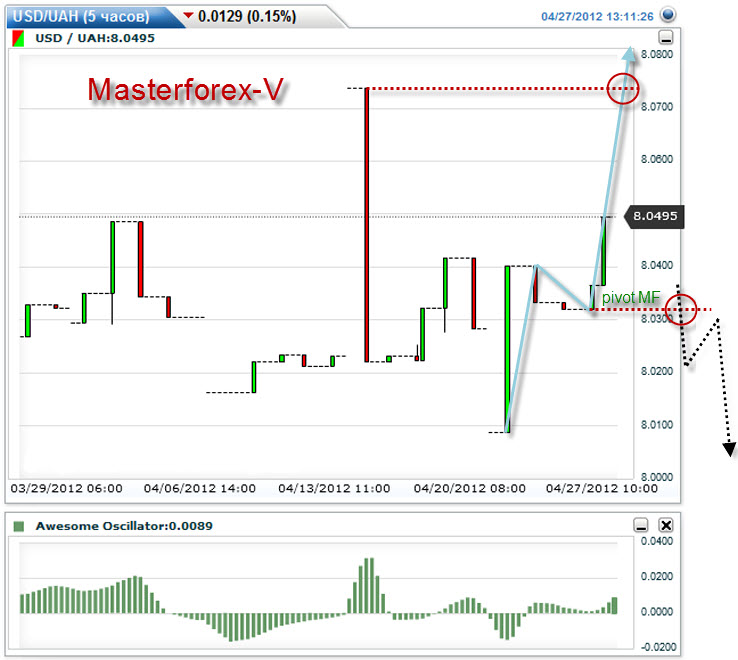Click the red-green USD/UAH legend color icon

click(18, 39)
